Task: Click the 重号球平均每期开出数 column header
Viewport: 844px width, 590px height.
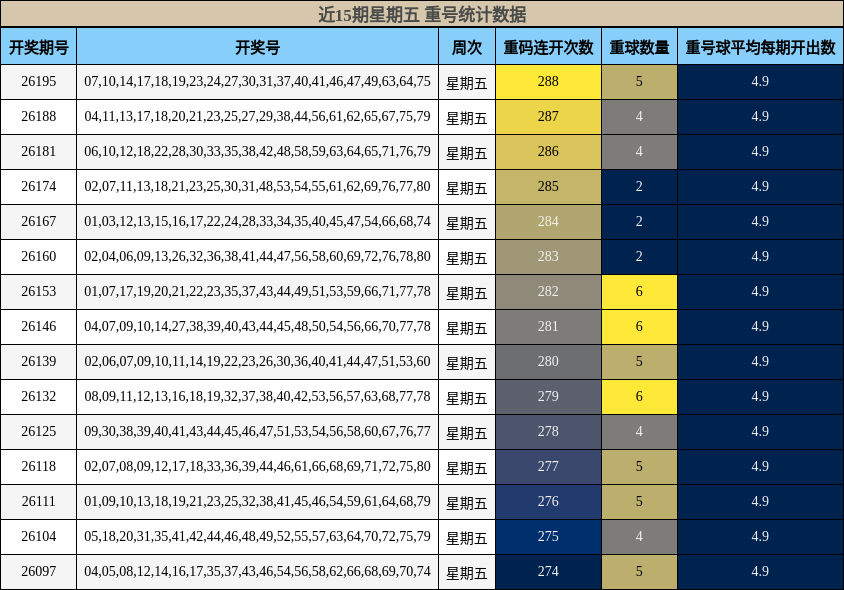Action: pyautogui.click(x=760, y=47)
